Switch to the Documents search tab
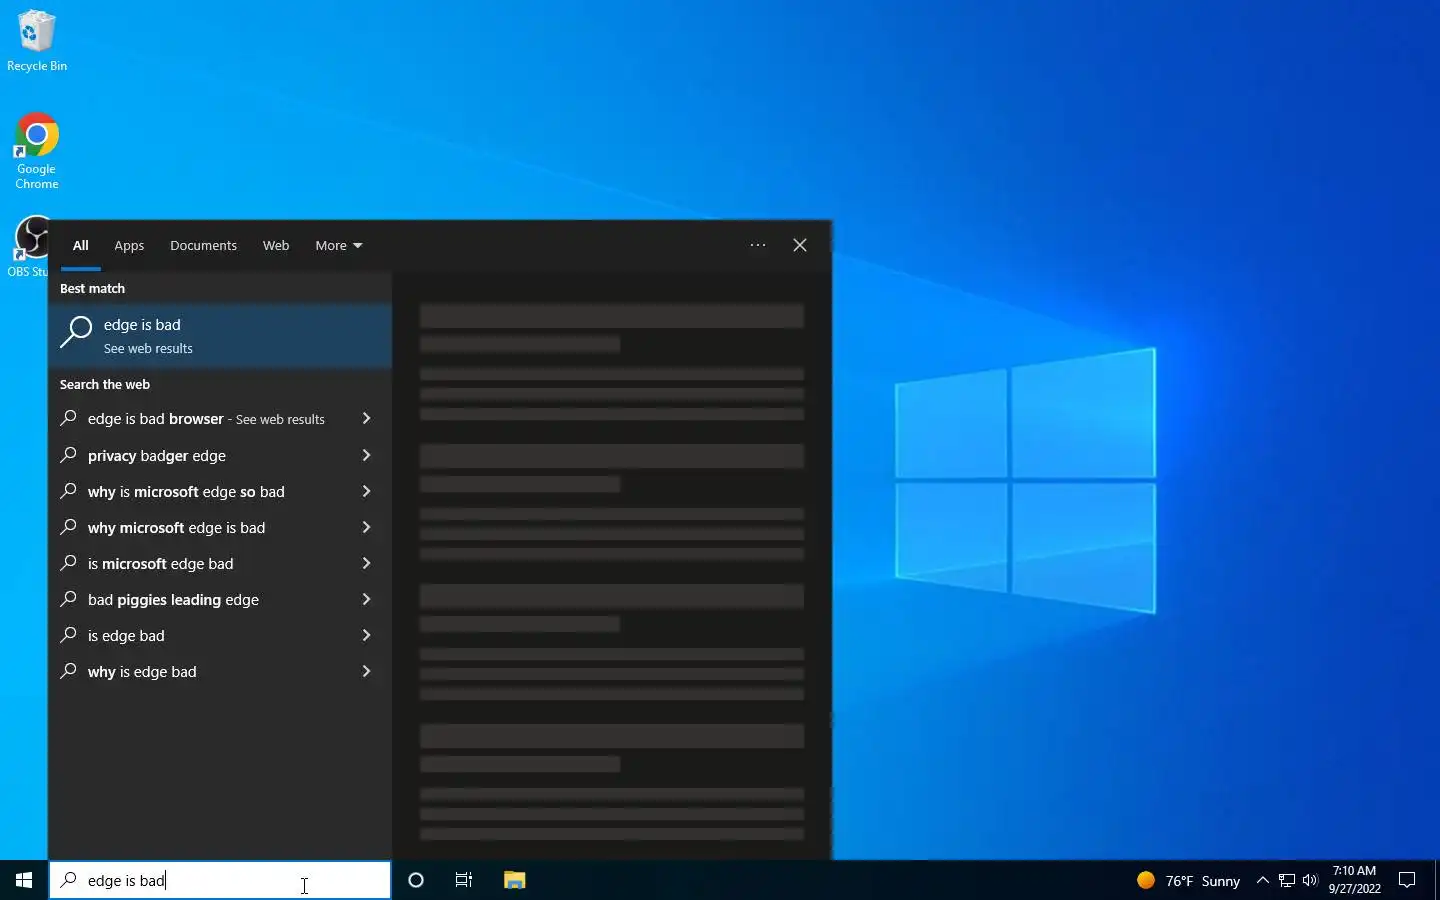 [203, 245]
